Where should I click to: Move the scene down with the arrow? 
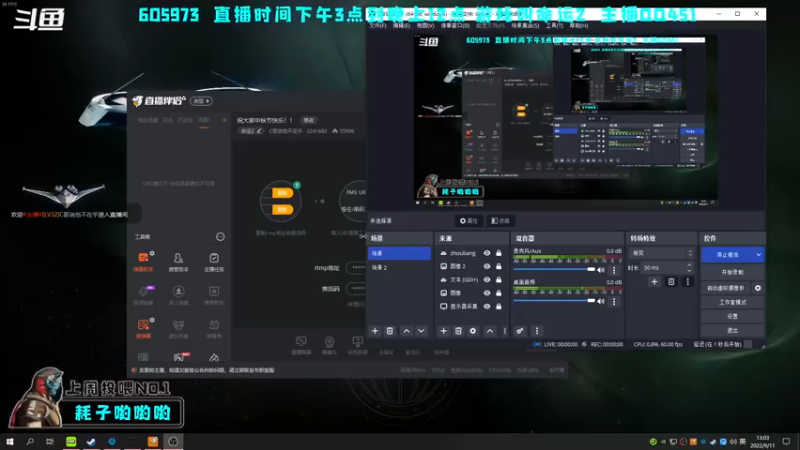421,331
